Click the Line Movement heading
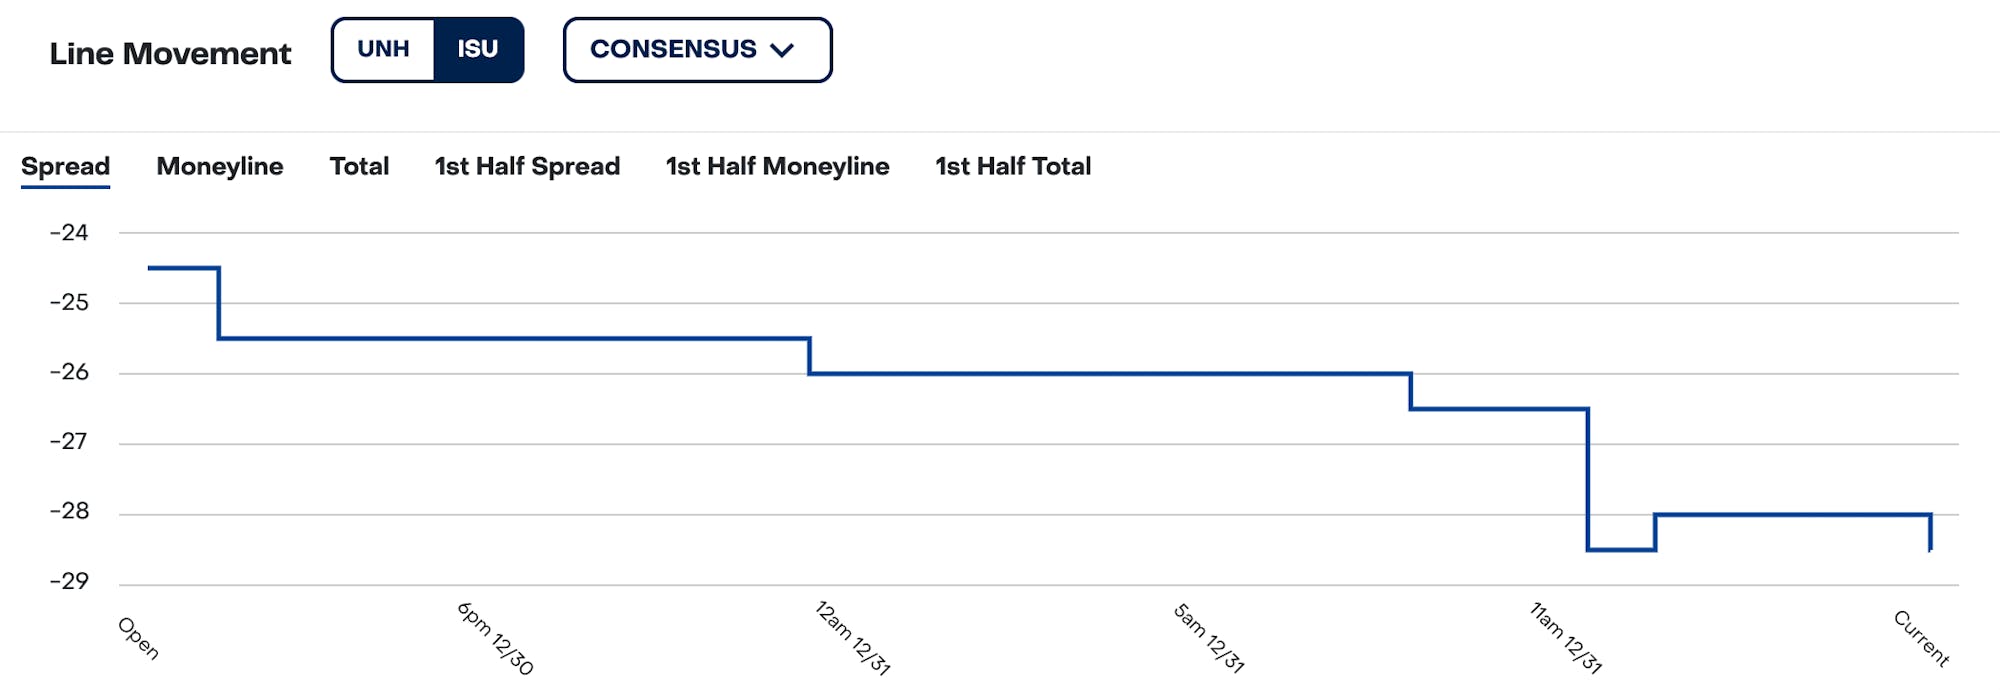Image resolution: width=2000 pixels, height=690 pixels. pos(170,53)
